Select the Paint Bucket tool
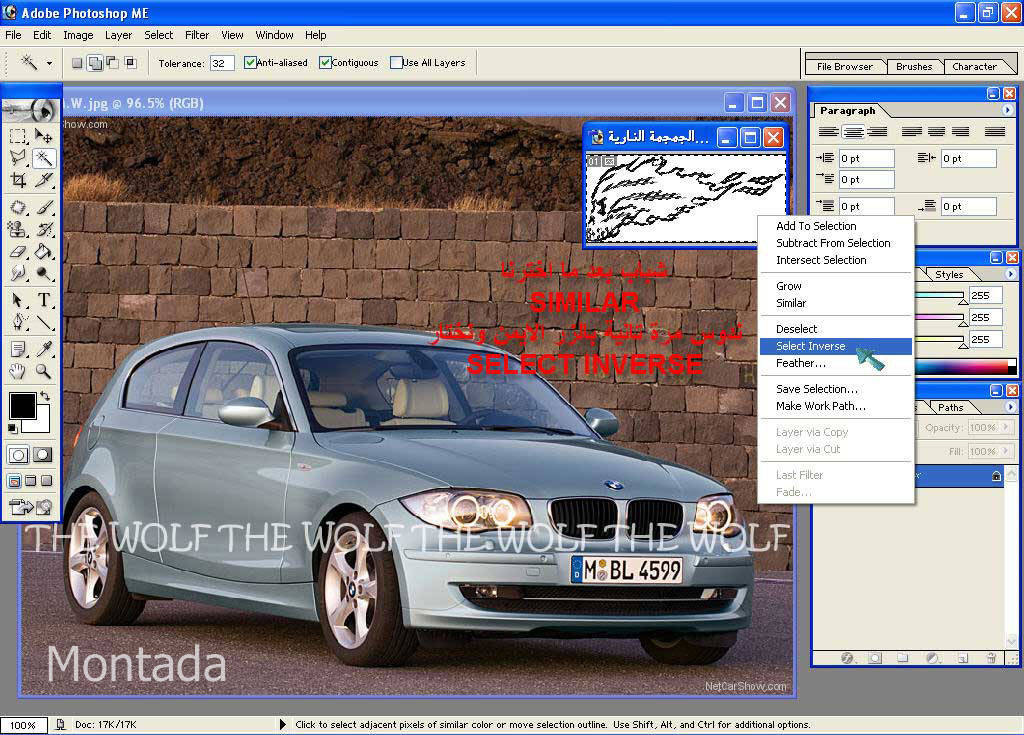The image size is (1024, 735). coord(44,252)
